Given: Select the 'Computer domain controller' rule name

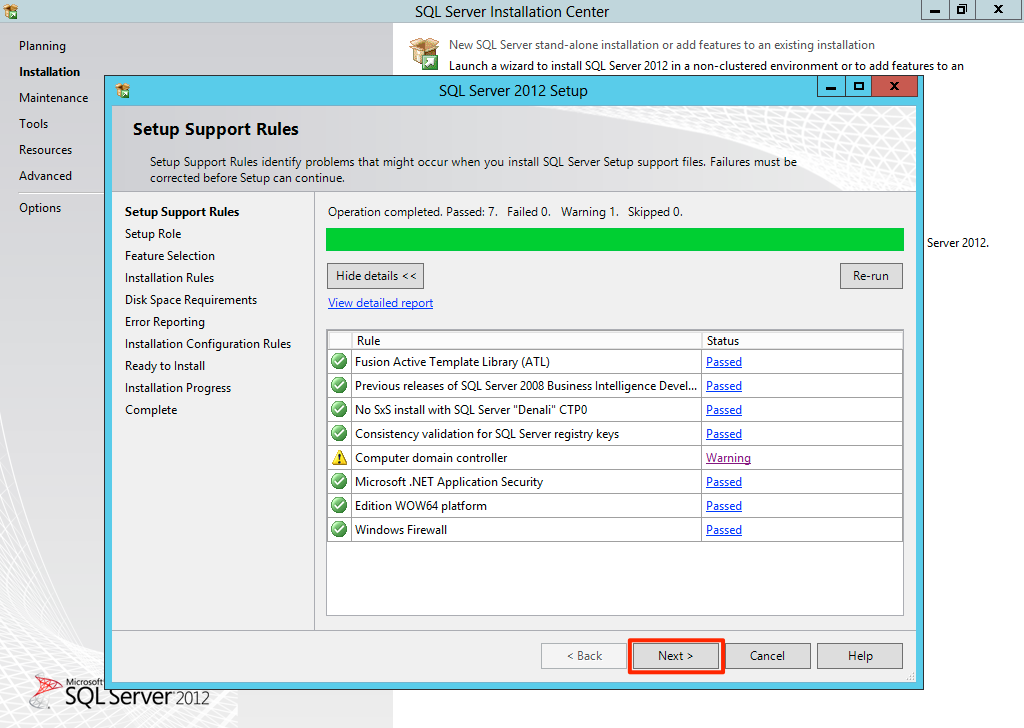Looking at the screenshot, I should [x=431, y=458].
